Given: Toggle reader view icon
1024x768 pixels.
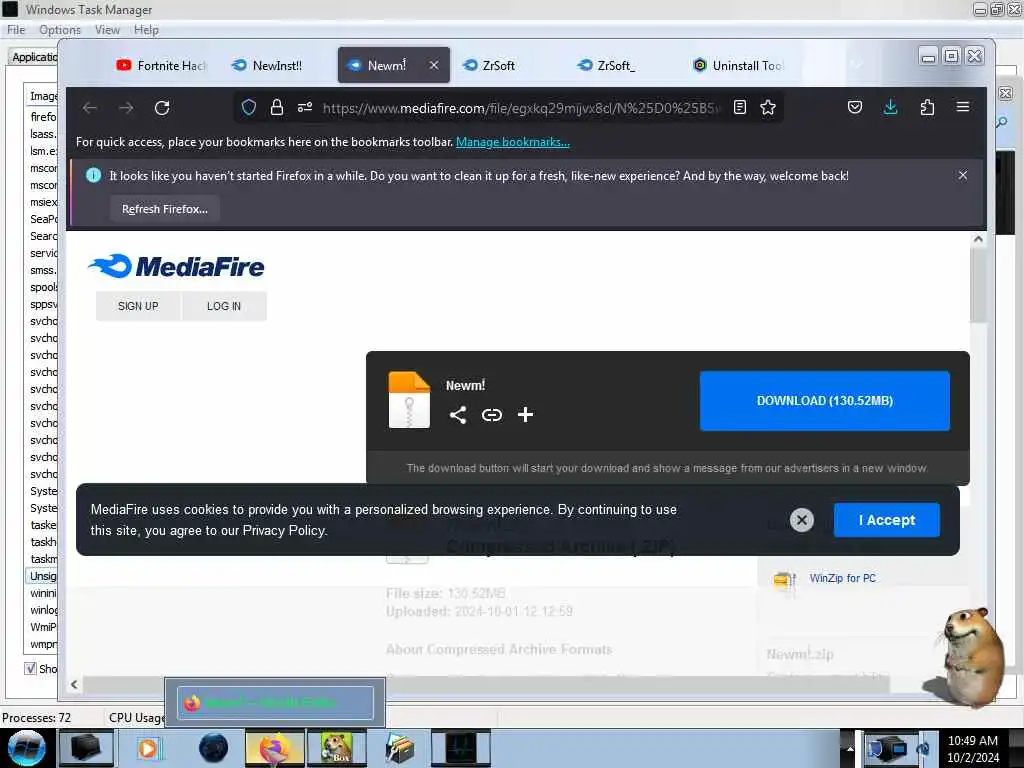Looking at the screenshot, I should 740,107.
